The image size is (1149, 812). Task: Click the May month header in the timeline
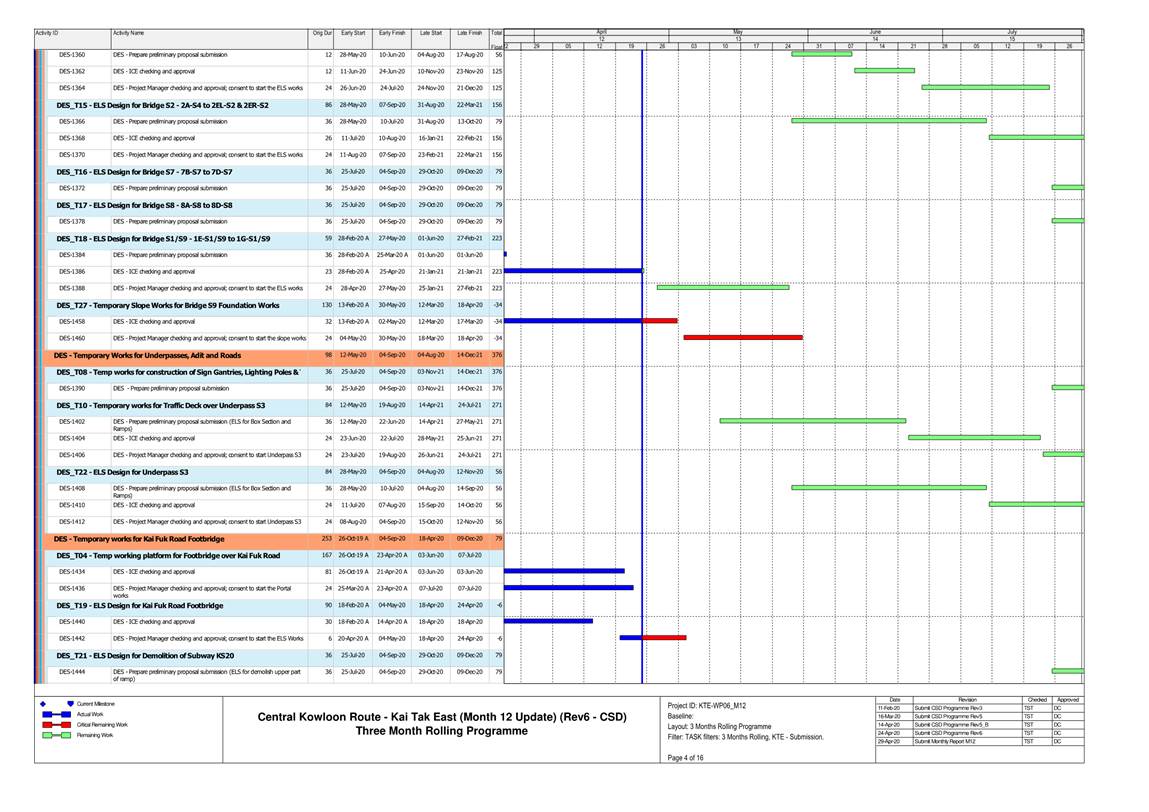pos(738,31)
